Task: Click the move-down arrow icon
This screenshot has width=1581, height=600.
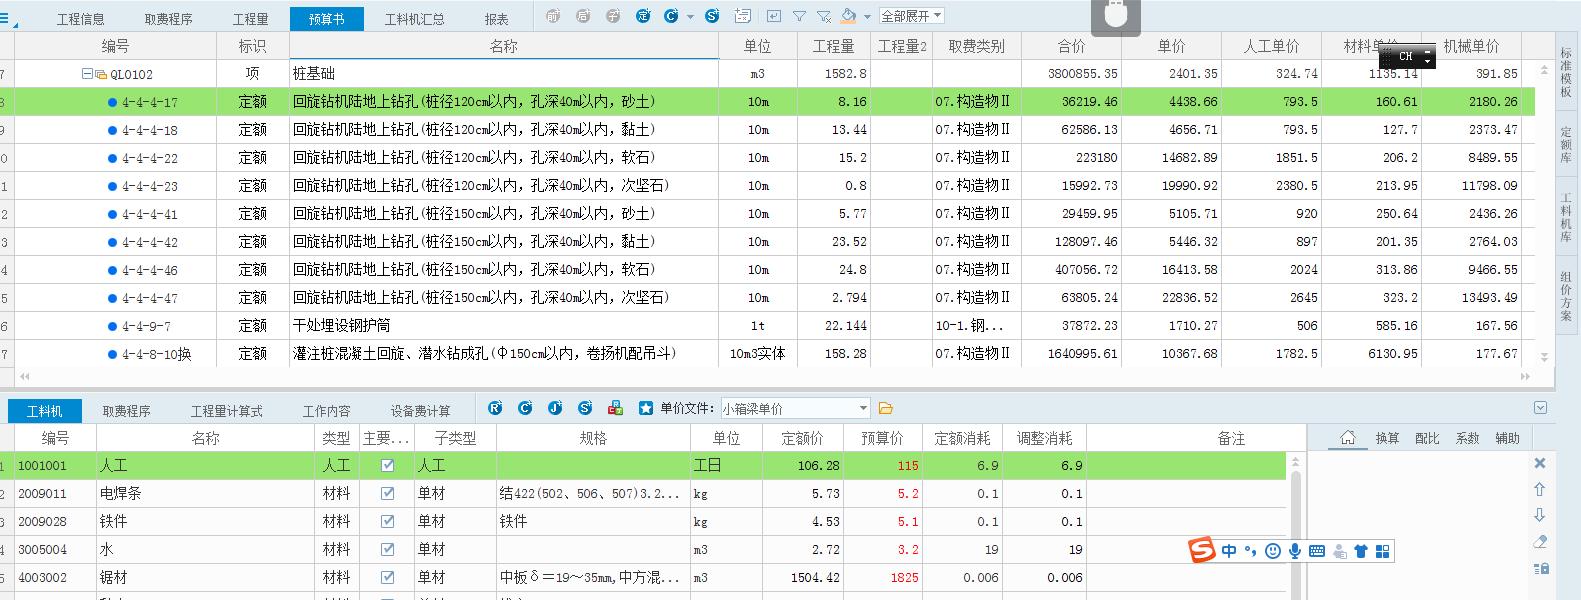Action: pos(1540,515)
